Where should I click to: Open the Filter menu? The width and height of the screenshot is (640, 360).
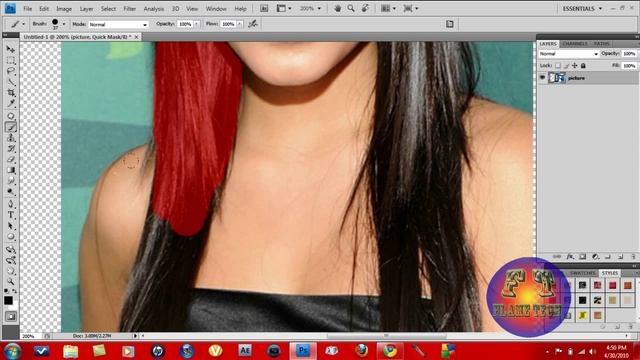point(129,9)
